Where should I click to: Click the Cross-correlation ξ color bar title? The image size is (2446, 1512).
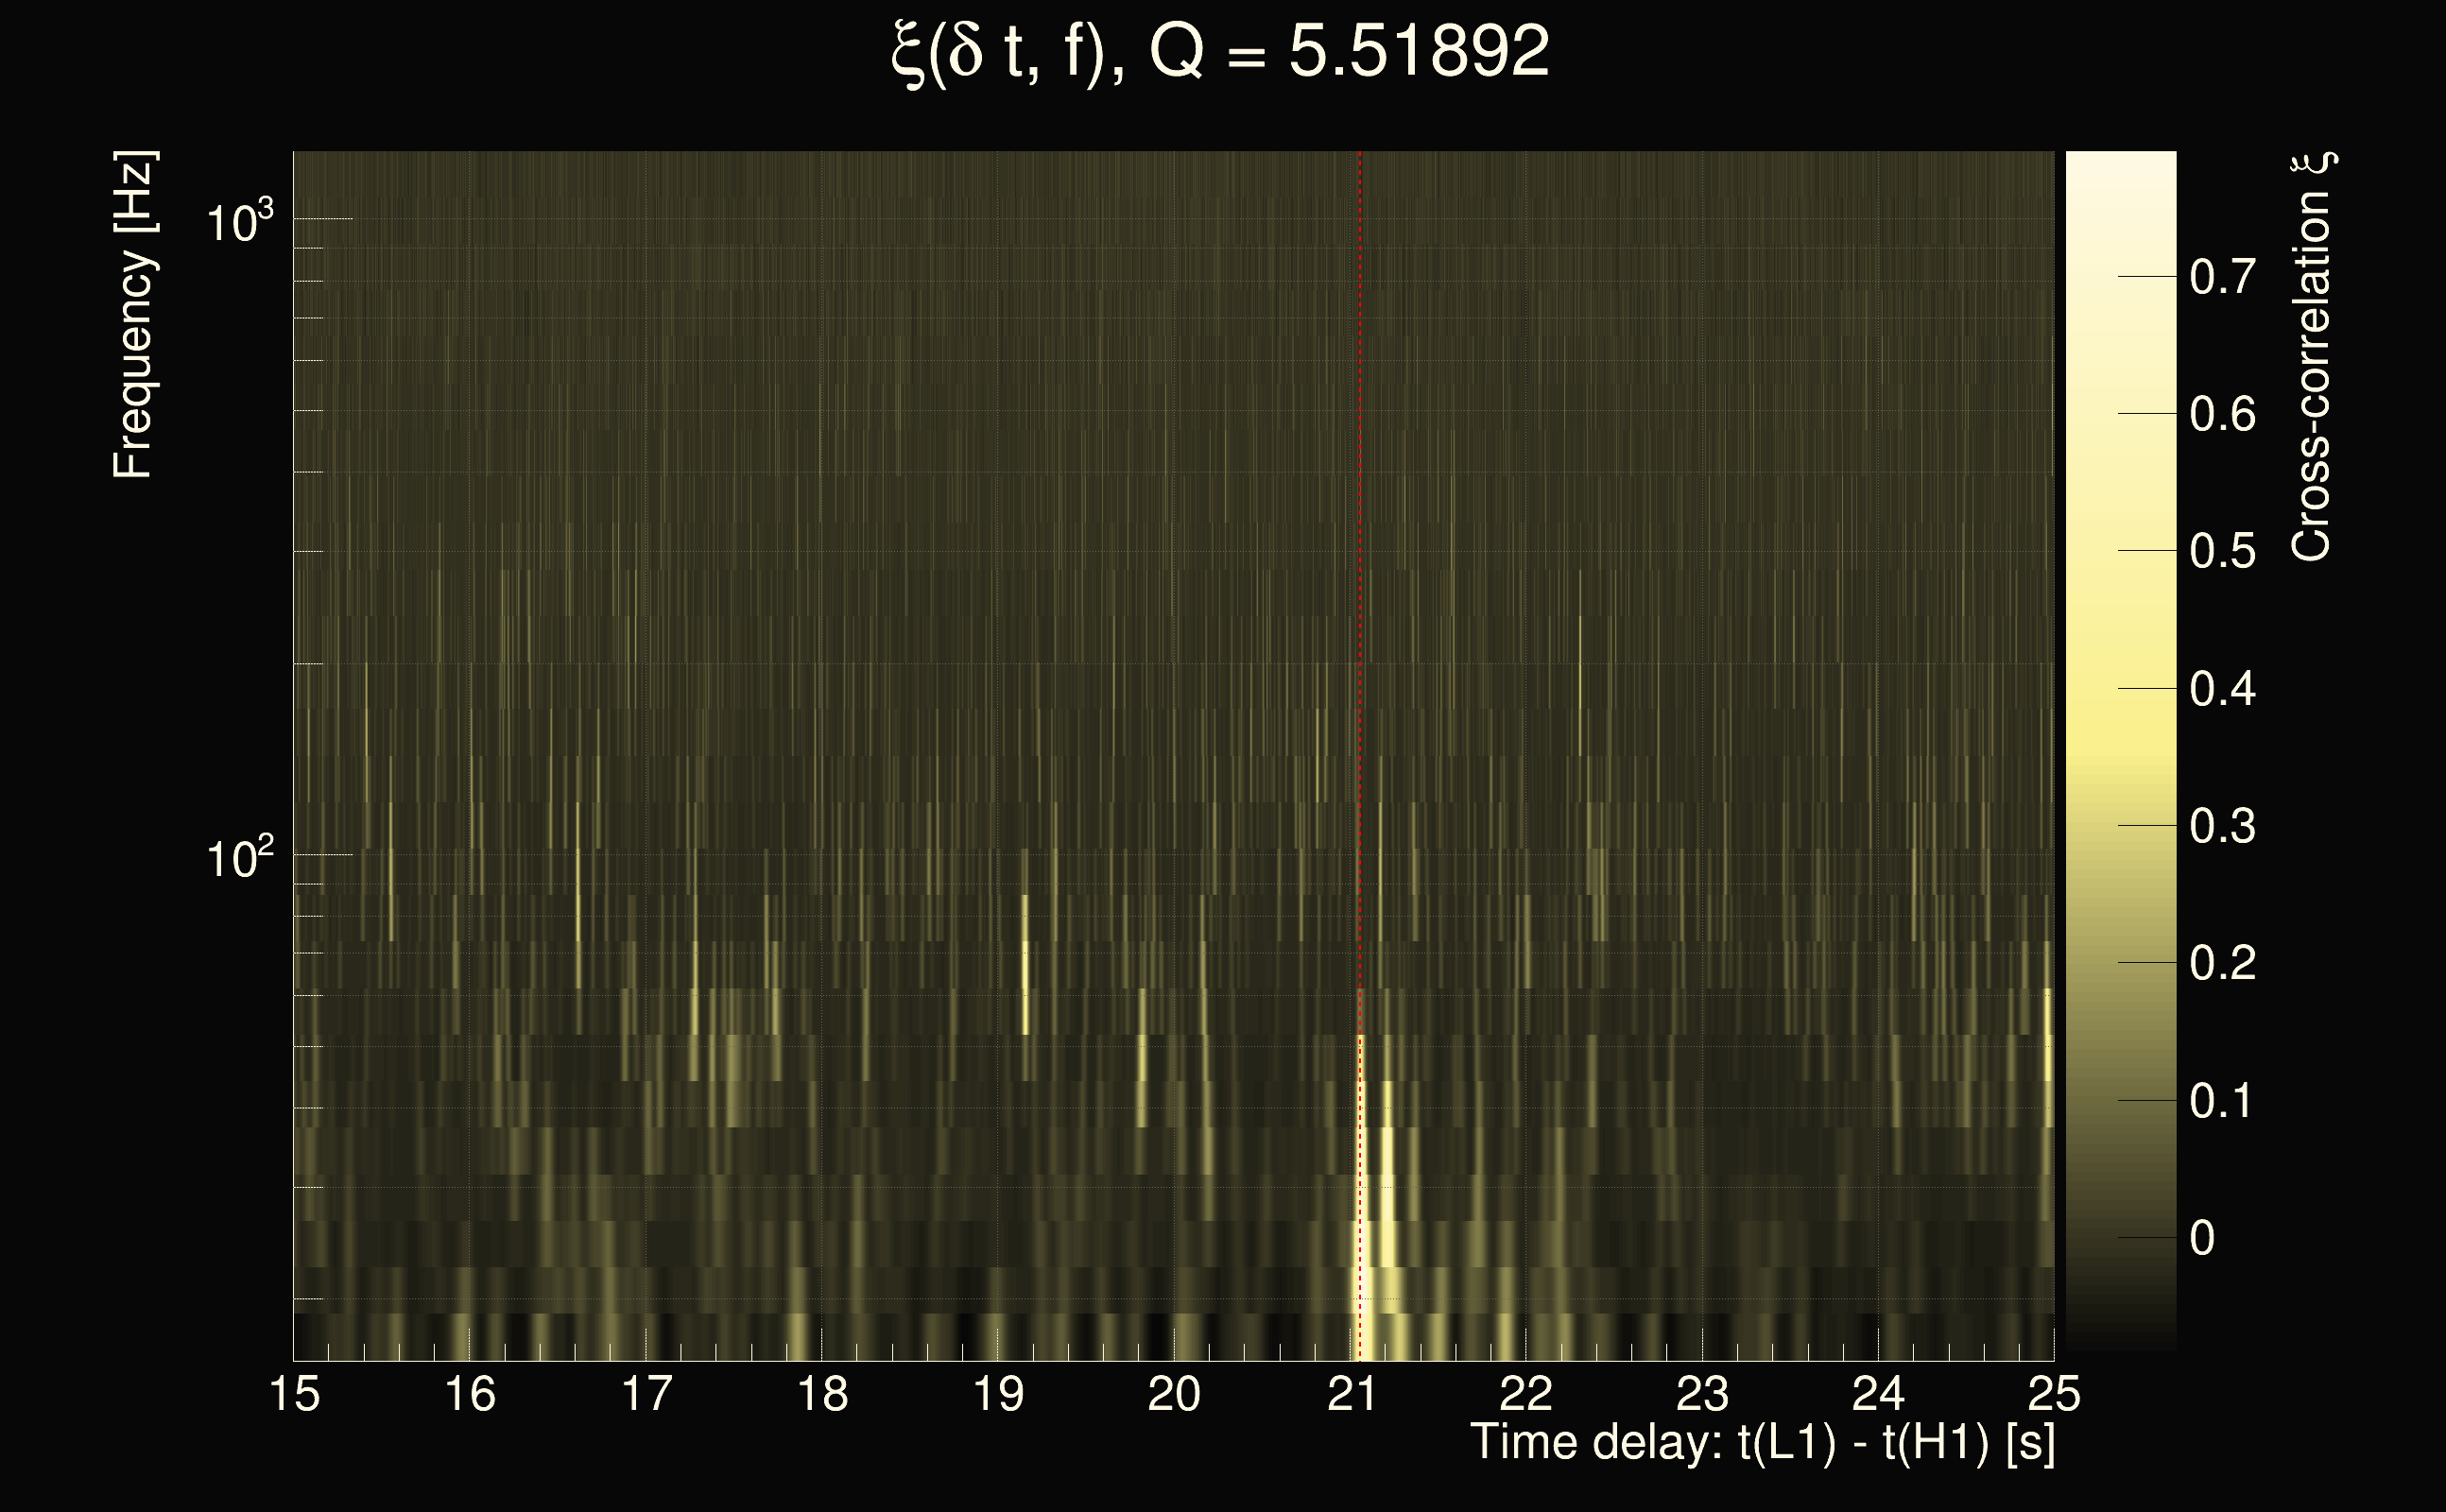pyautogui.click(x=2311, y=357)
